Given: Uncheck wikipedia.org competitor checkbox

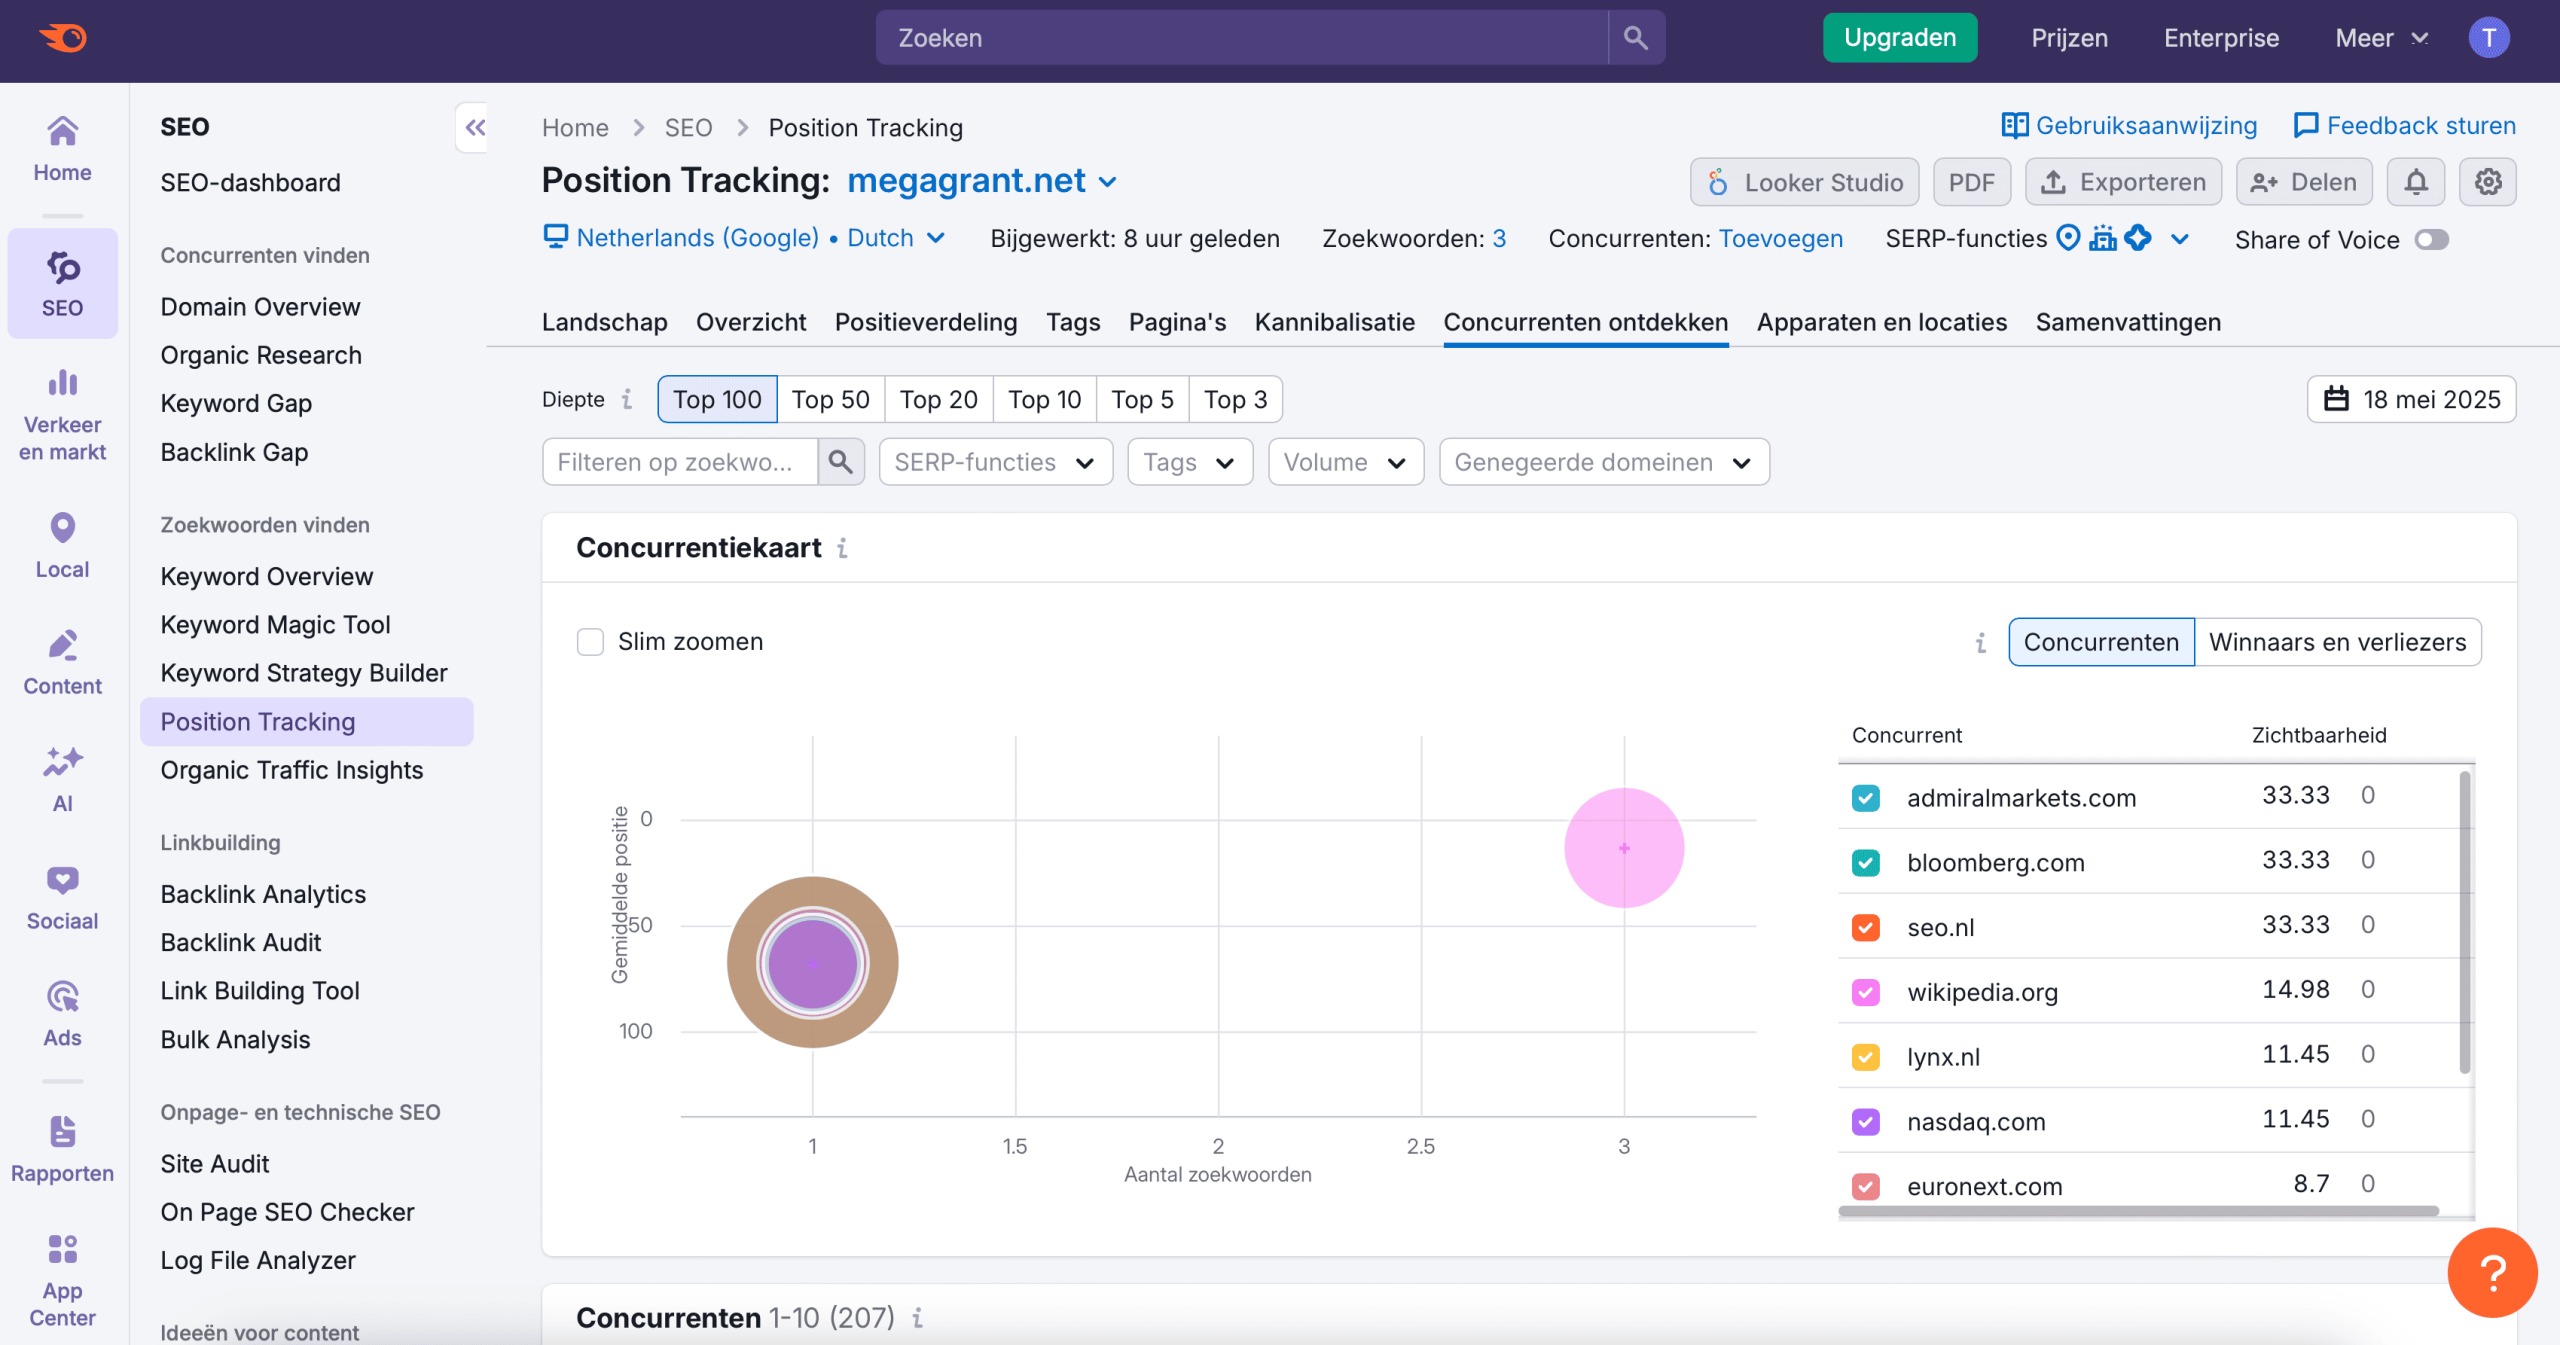Looking at the screenshot, I should point(1865,992).
